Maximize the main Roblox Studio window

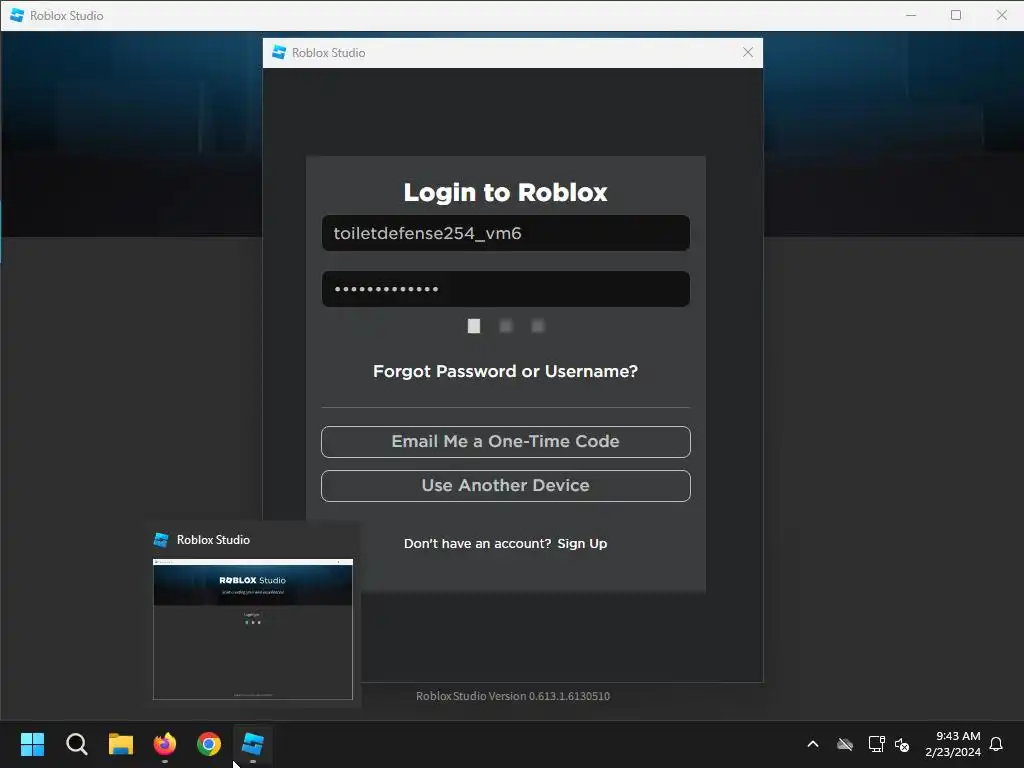(955, 15)
